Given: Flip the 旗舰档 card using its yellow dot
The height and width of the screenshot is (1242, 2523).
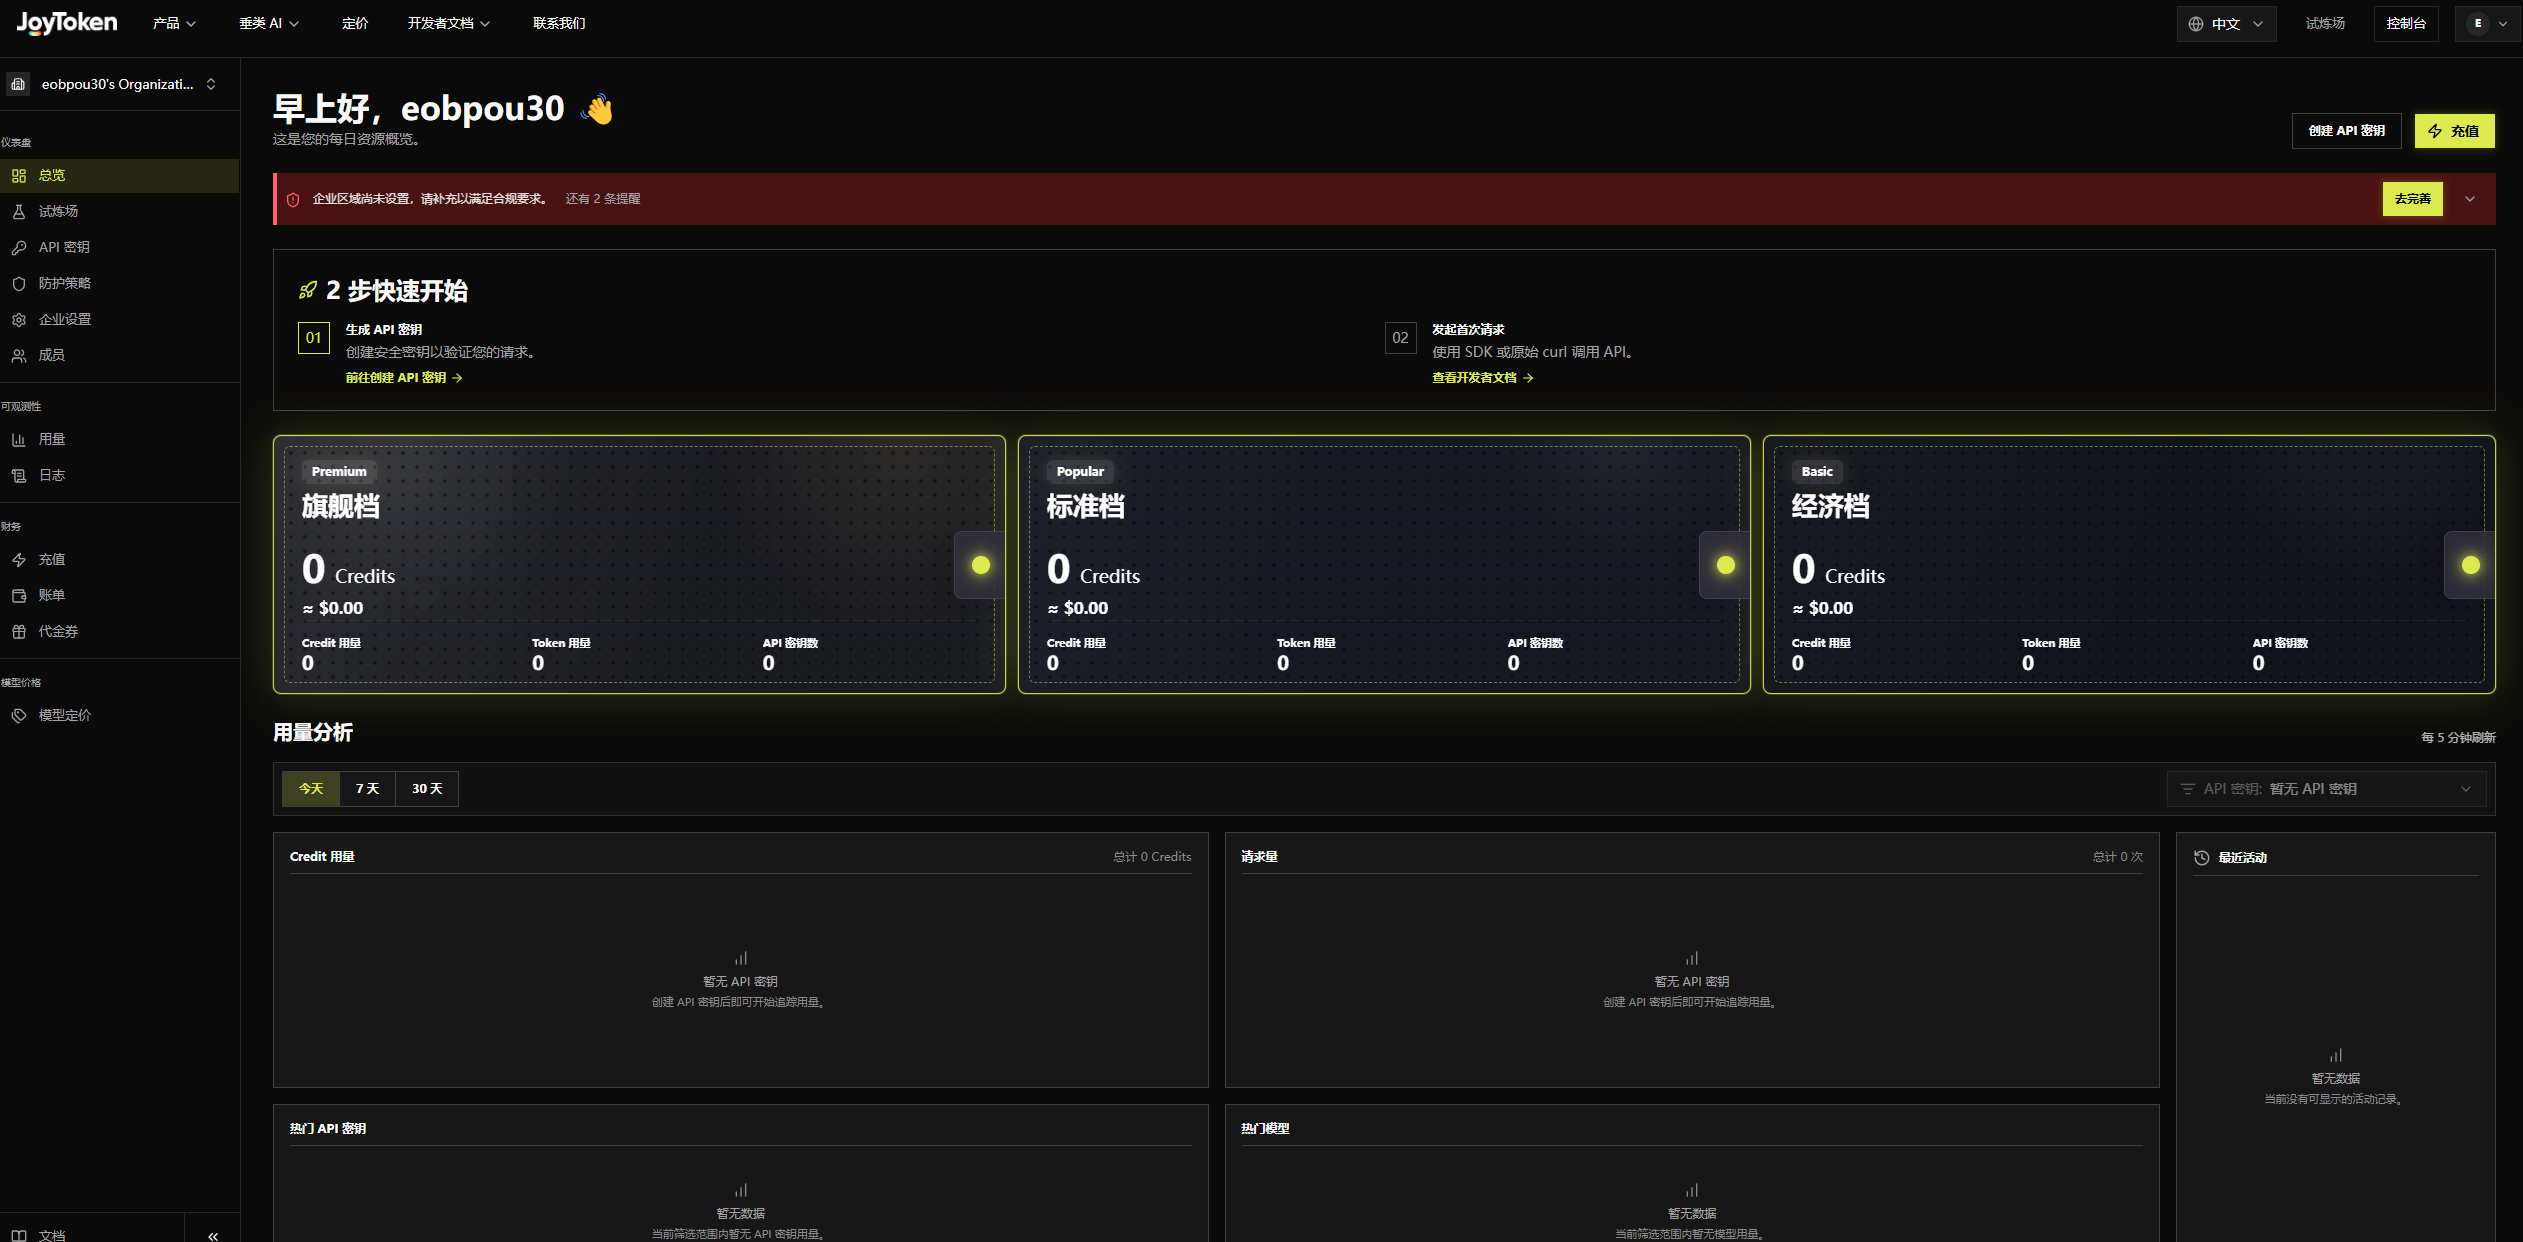Looking at the screenshot, I should tap(980, 565).
